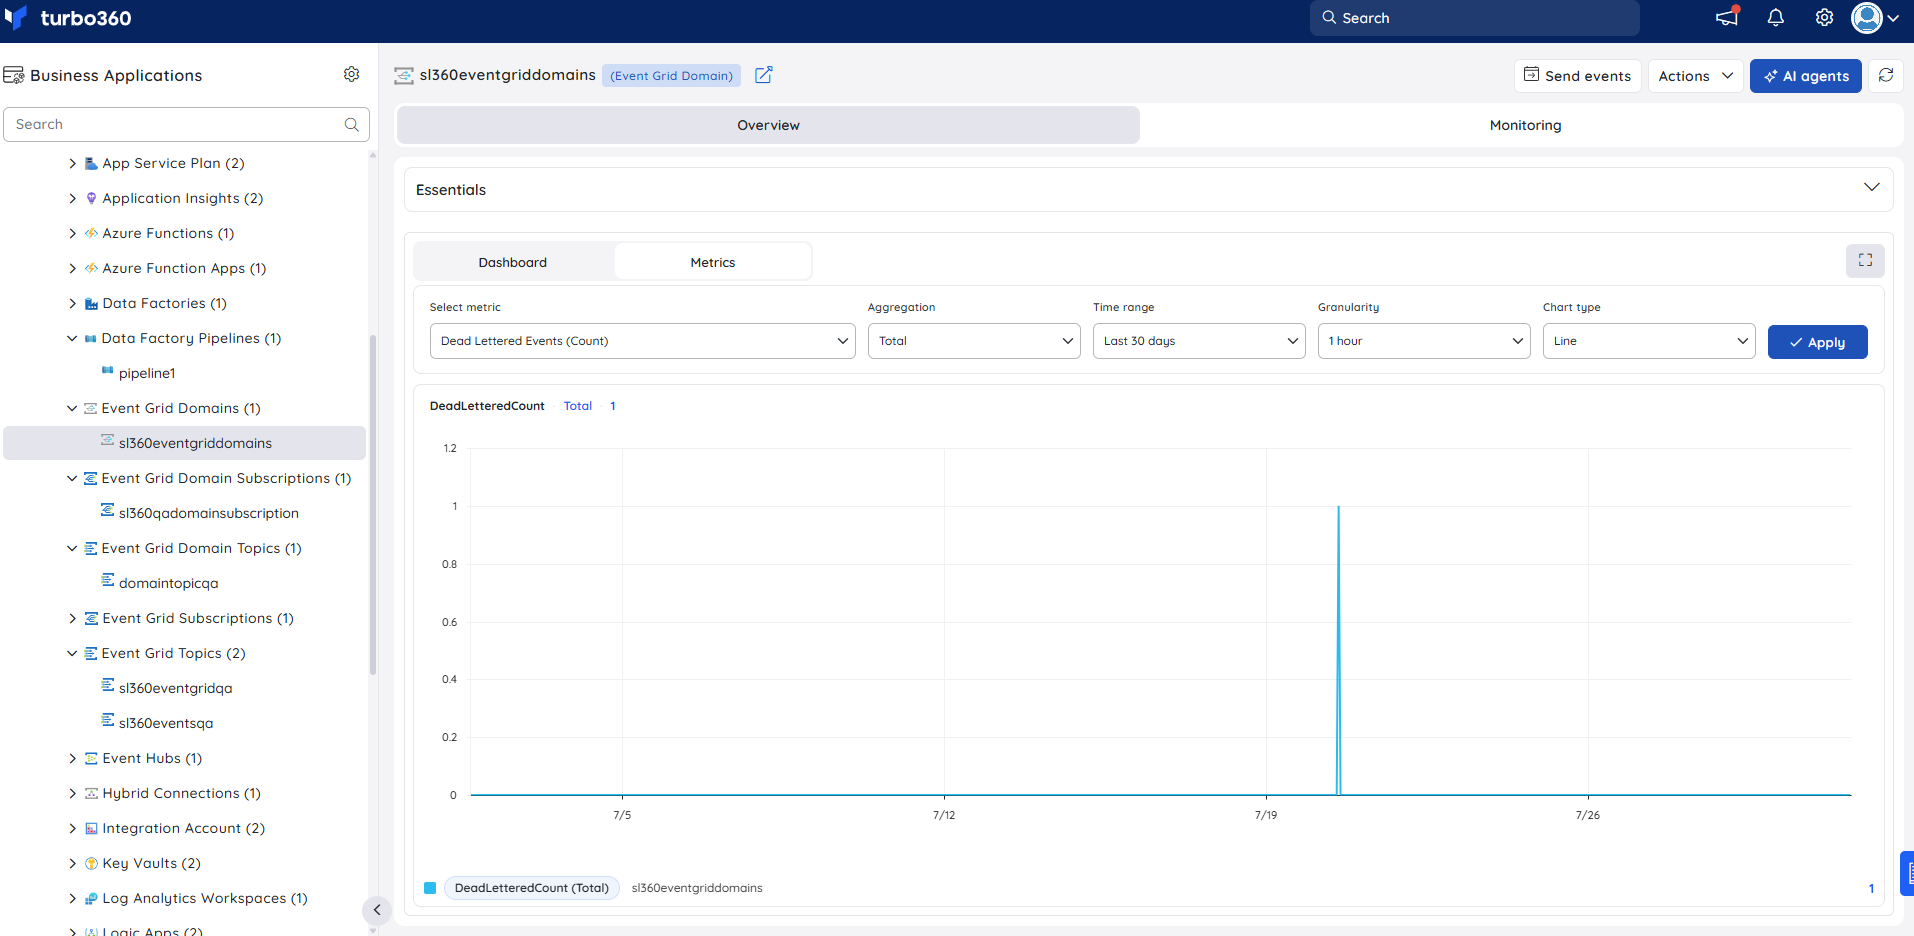Switch to the Monitoring tab
This screenshot has height=936, width=1914.
coord(1525,125)
